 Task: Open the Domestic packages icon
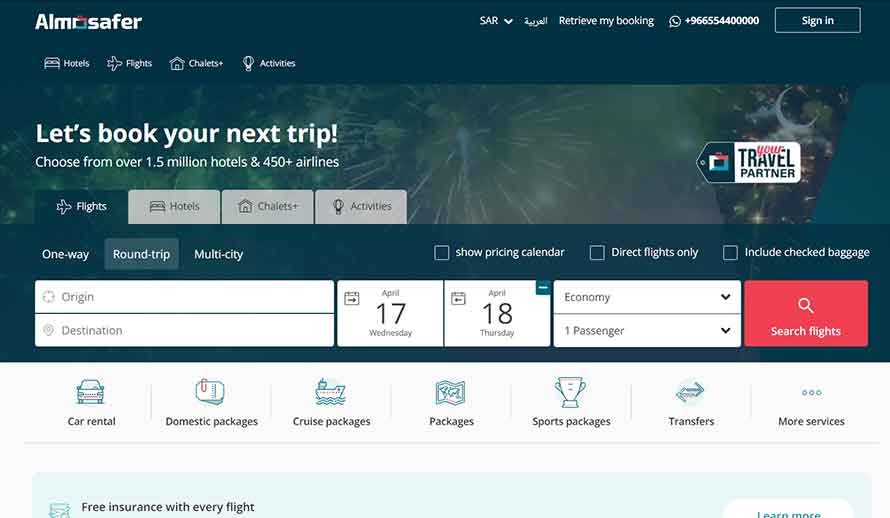tap(211, 391)
